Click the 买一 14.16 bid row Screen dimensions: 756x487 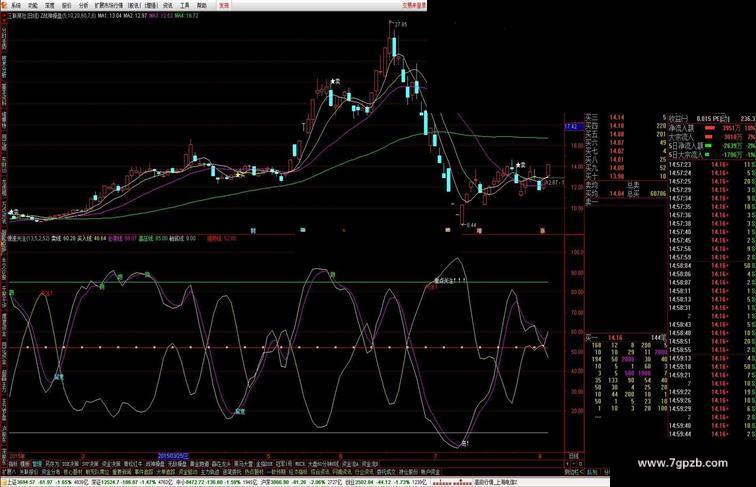click(x=626, y=338)
